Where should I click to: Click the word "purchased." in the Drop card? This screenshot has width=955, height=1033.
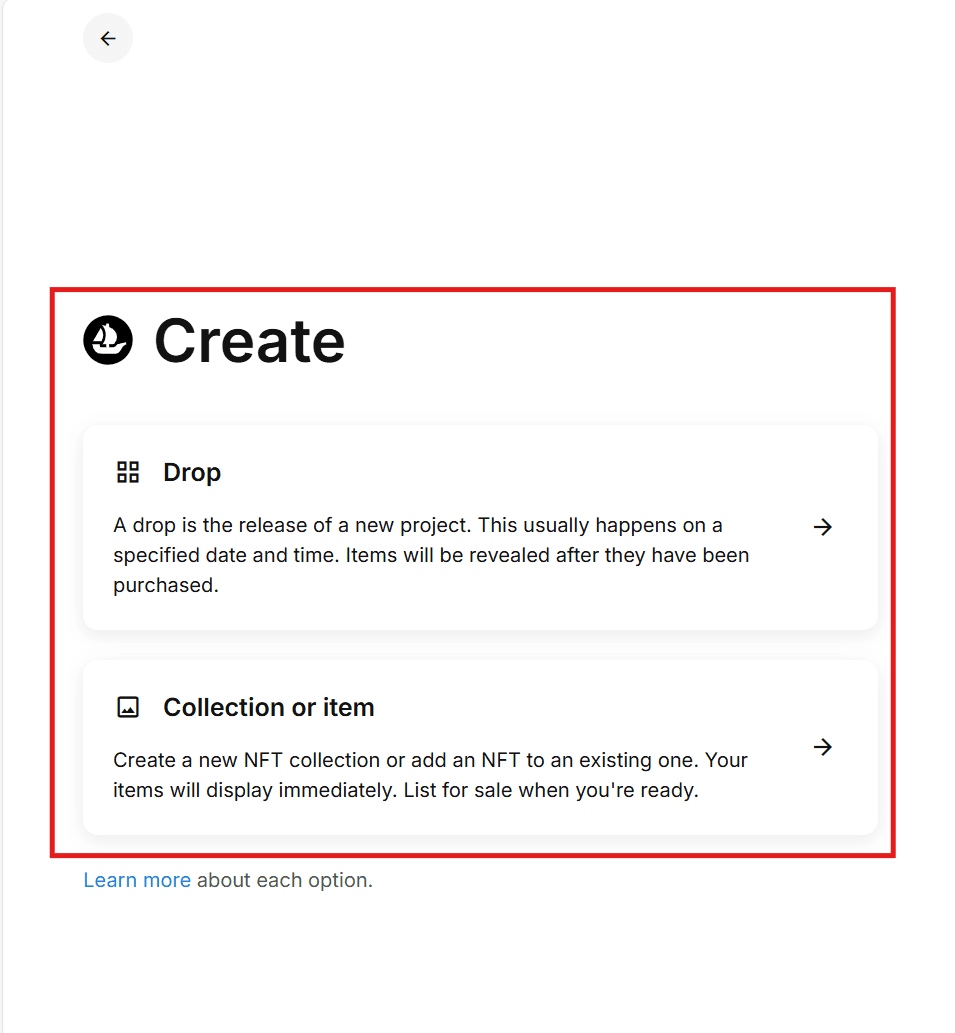[x=166, y=585]
